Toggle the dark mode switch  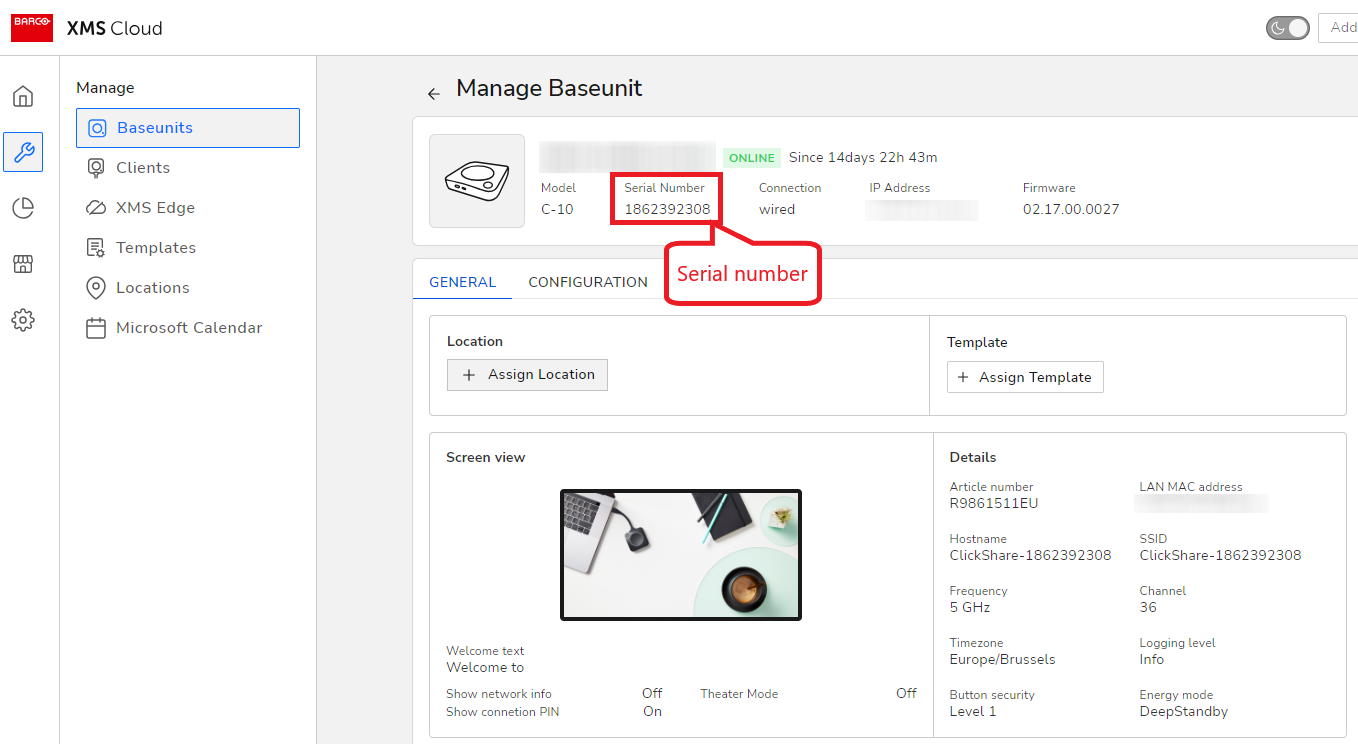1287,28
